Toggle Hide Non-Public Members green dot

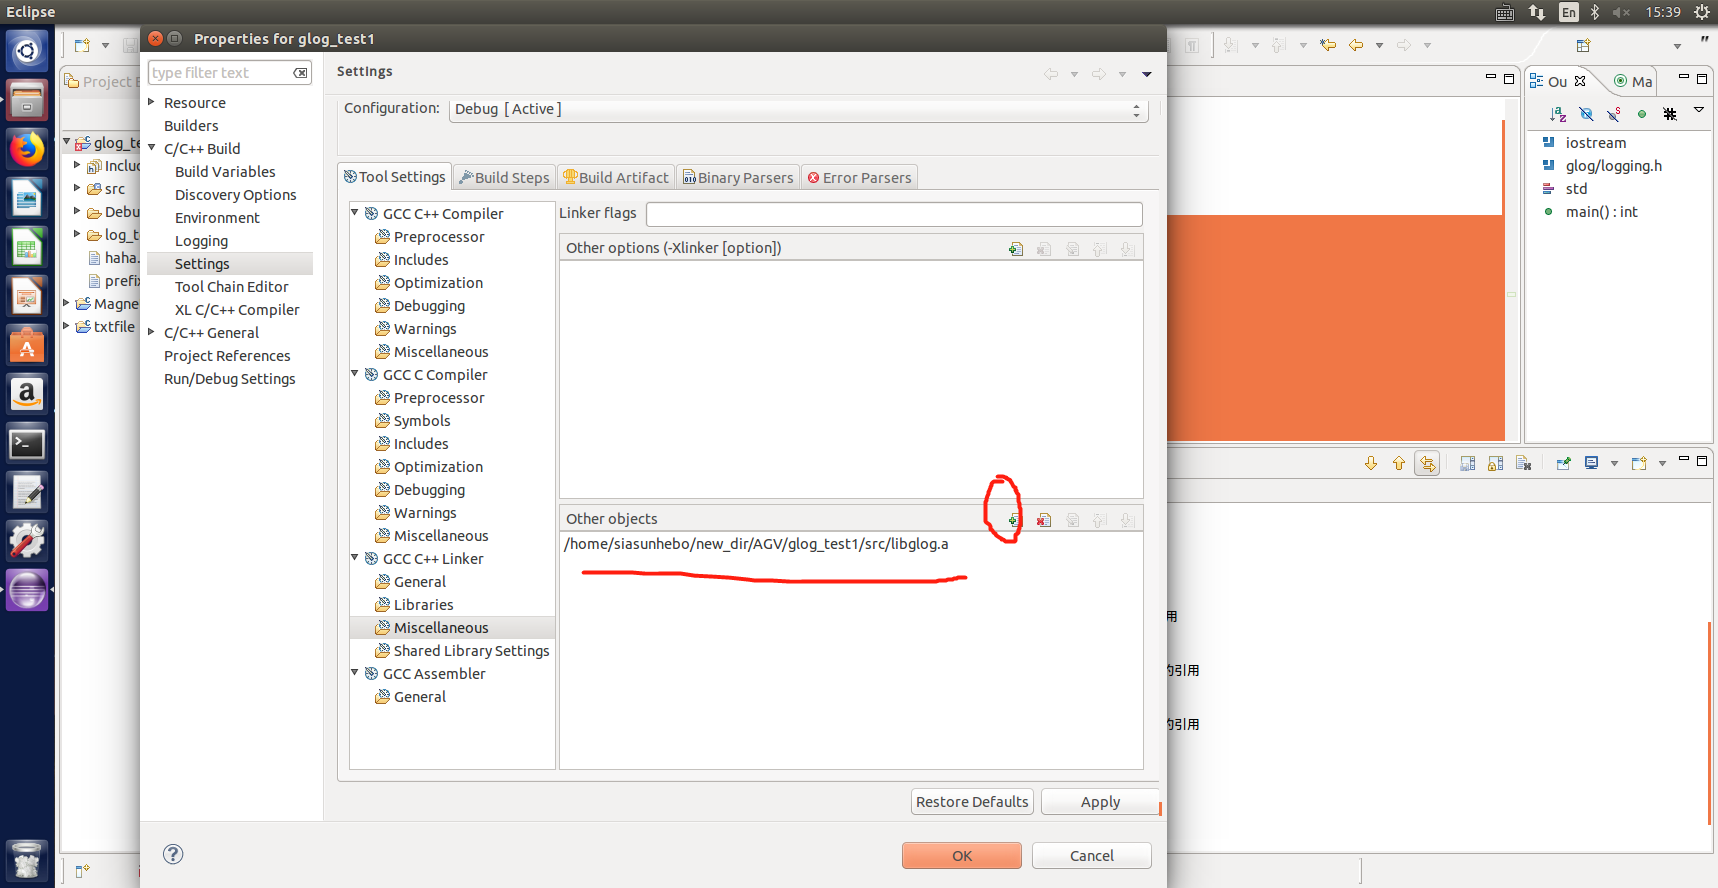pyautogui.click(x=1642, y=114)
